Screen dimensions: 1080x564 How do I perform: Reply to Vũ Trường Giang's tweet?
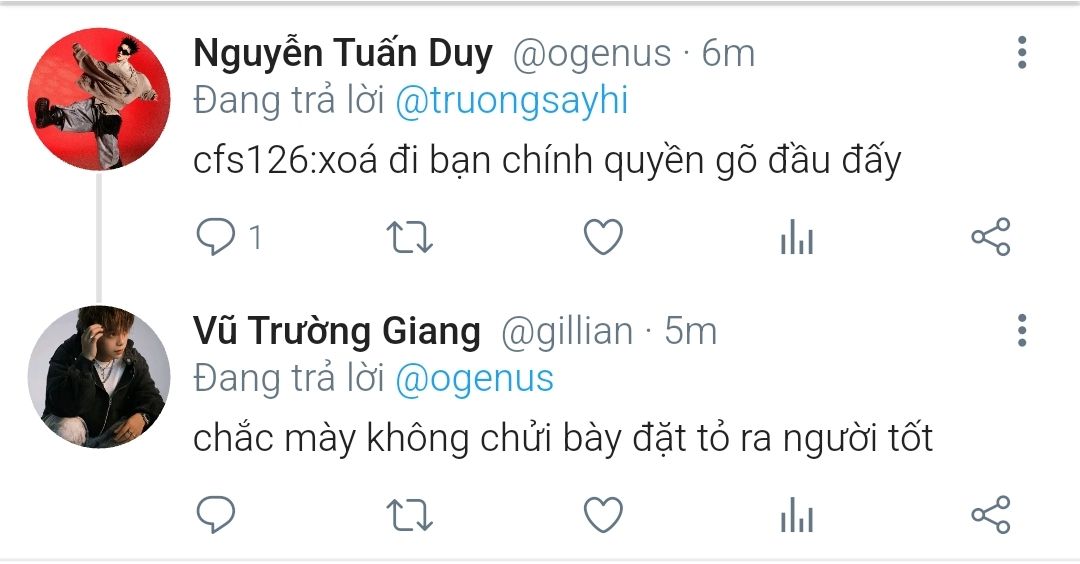(x=216, y=514)
